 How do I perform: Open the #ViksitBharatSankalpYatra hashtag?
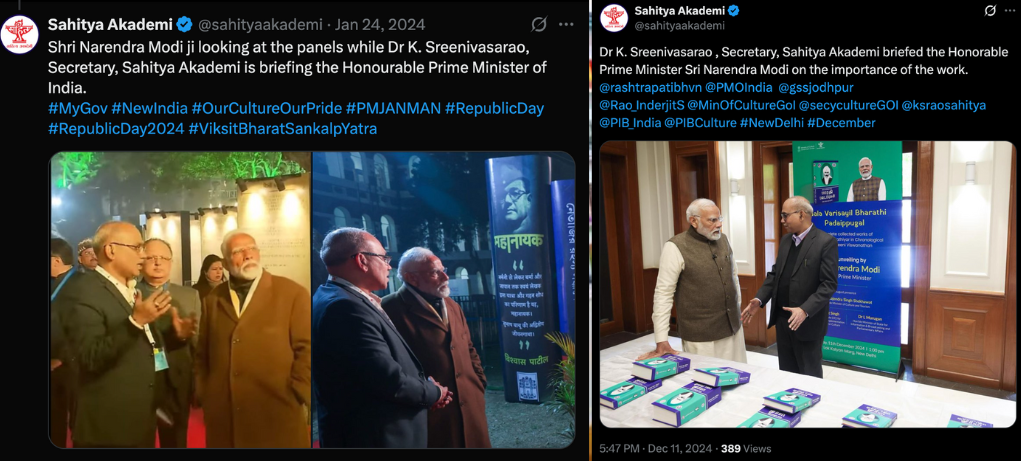click(x=283, y=129)
